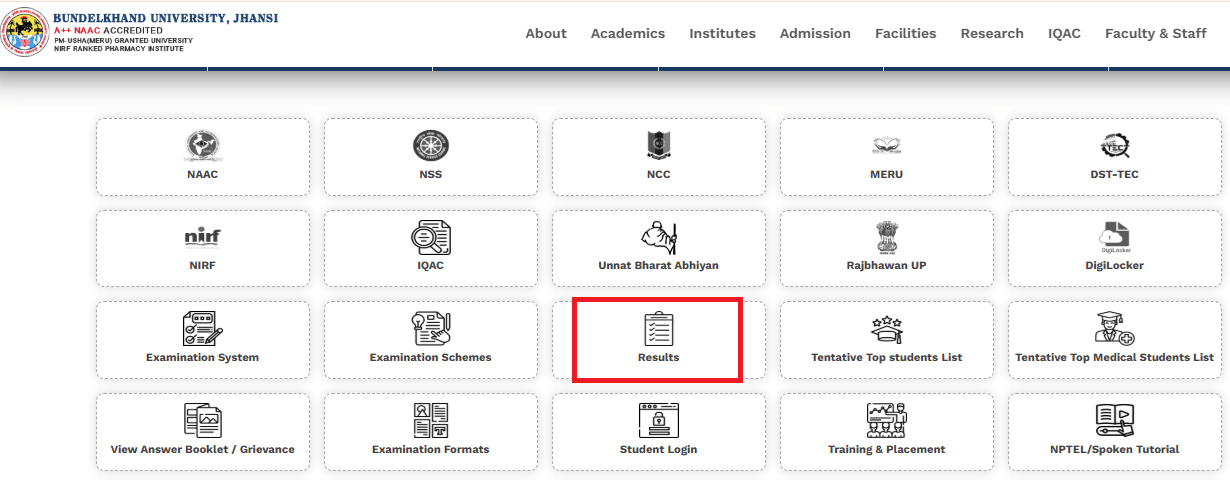Click the Unnat Bharat Abhiyan label
Viewport: 1230px width, 480px height.
coord(659,265)
